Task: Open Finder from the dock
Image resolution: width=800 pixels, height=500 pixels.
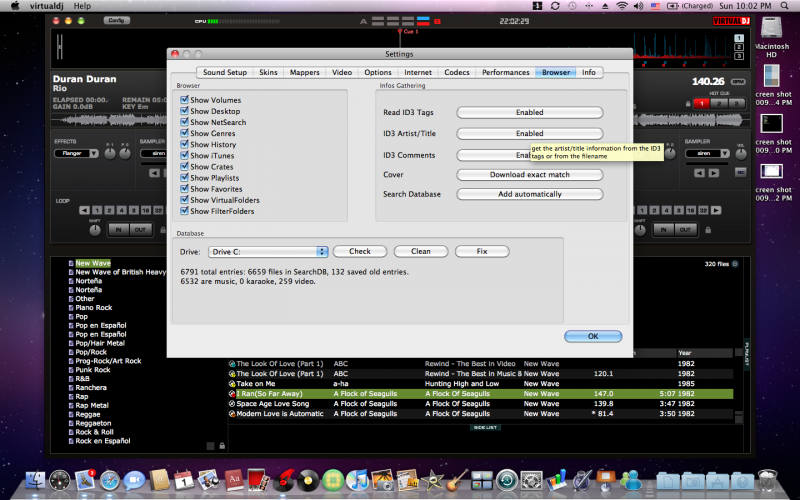Action: point(36,481)
